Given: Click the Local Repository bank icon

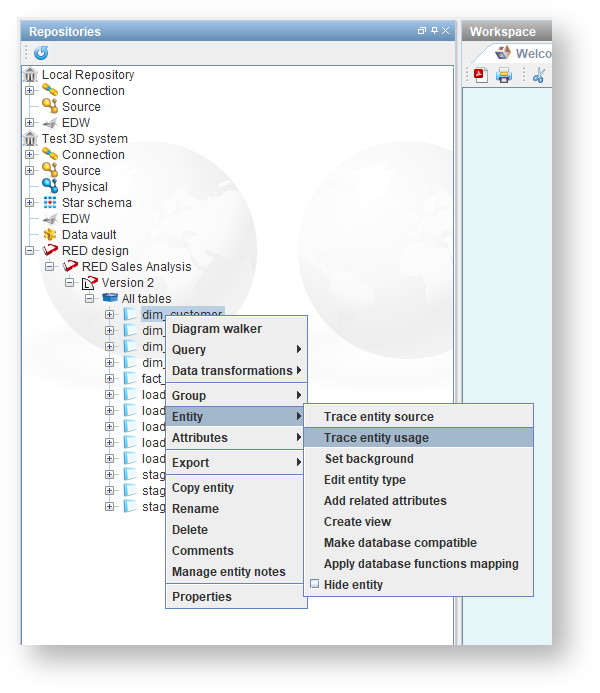Looking at the screenshot, I should point(30,75).
